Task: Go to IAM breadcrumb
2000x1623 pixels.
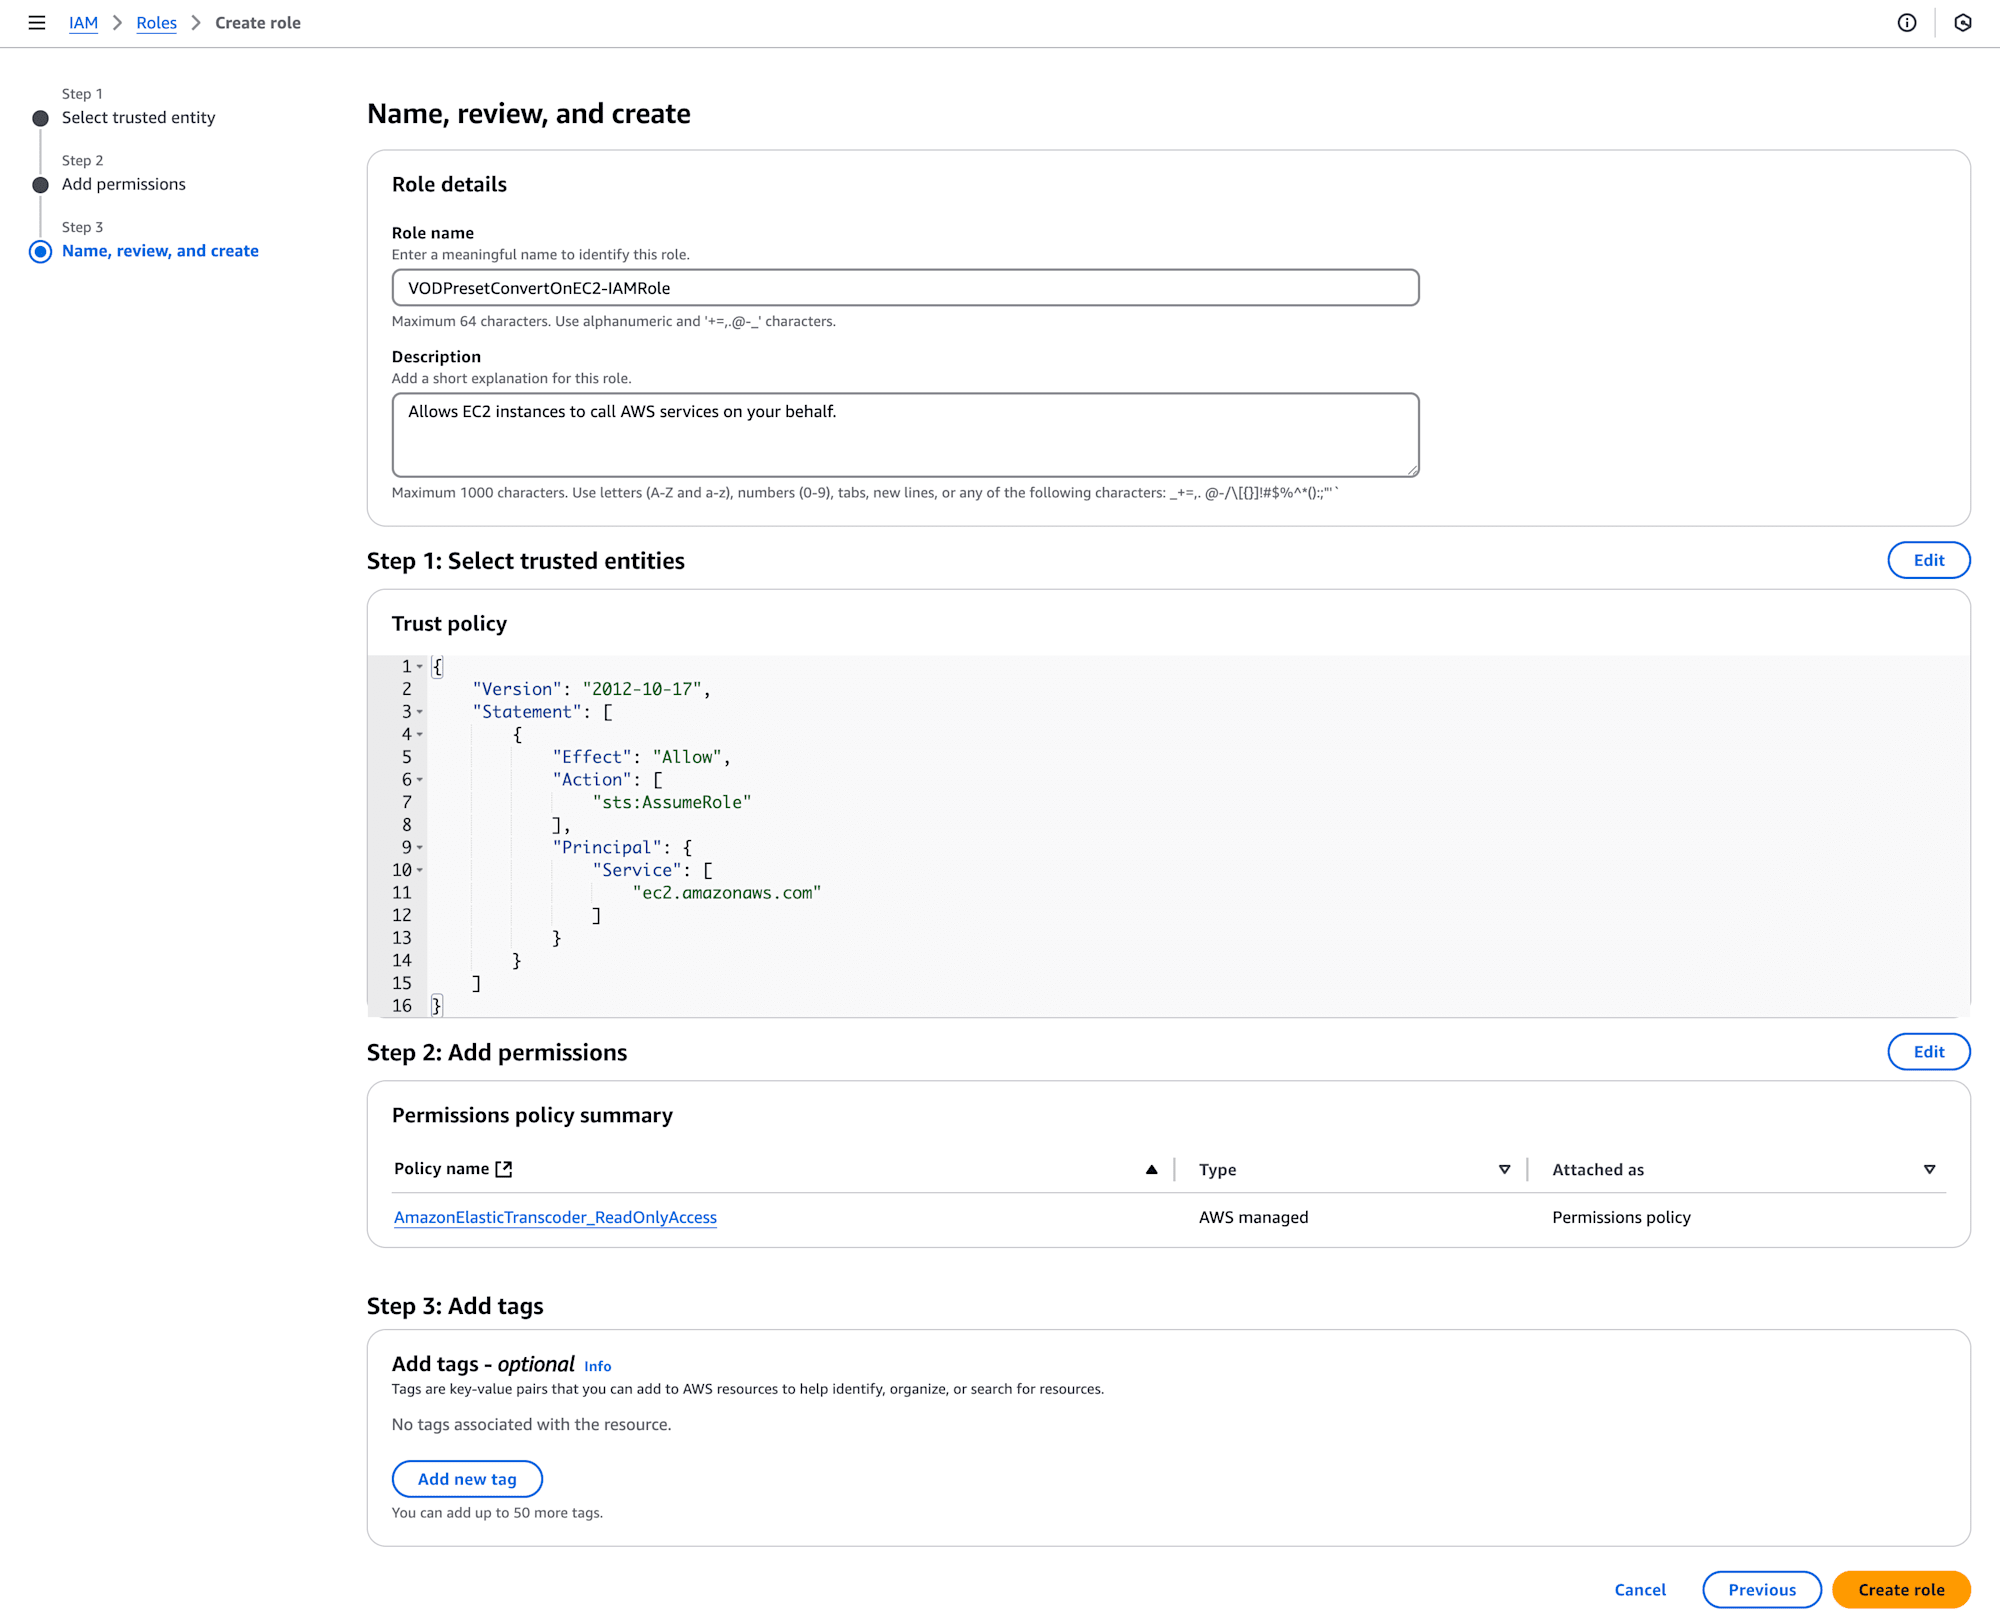Action: tap(83, 23)
